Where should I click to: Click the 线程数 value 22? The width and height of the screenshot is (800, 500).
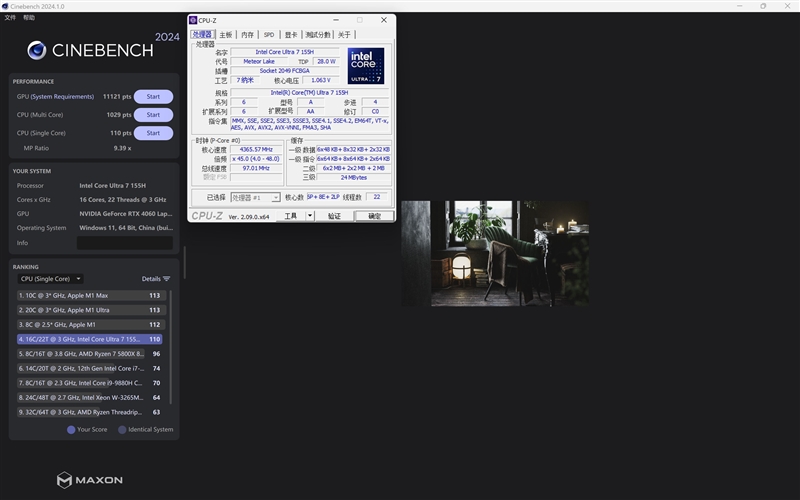[x=377, y=197]
